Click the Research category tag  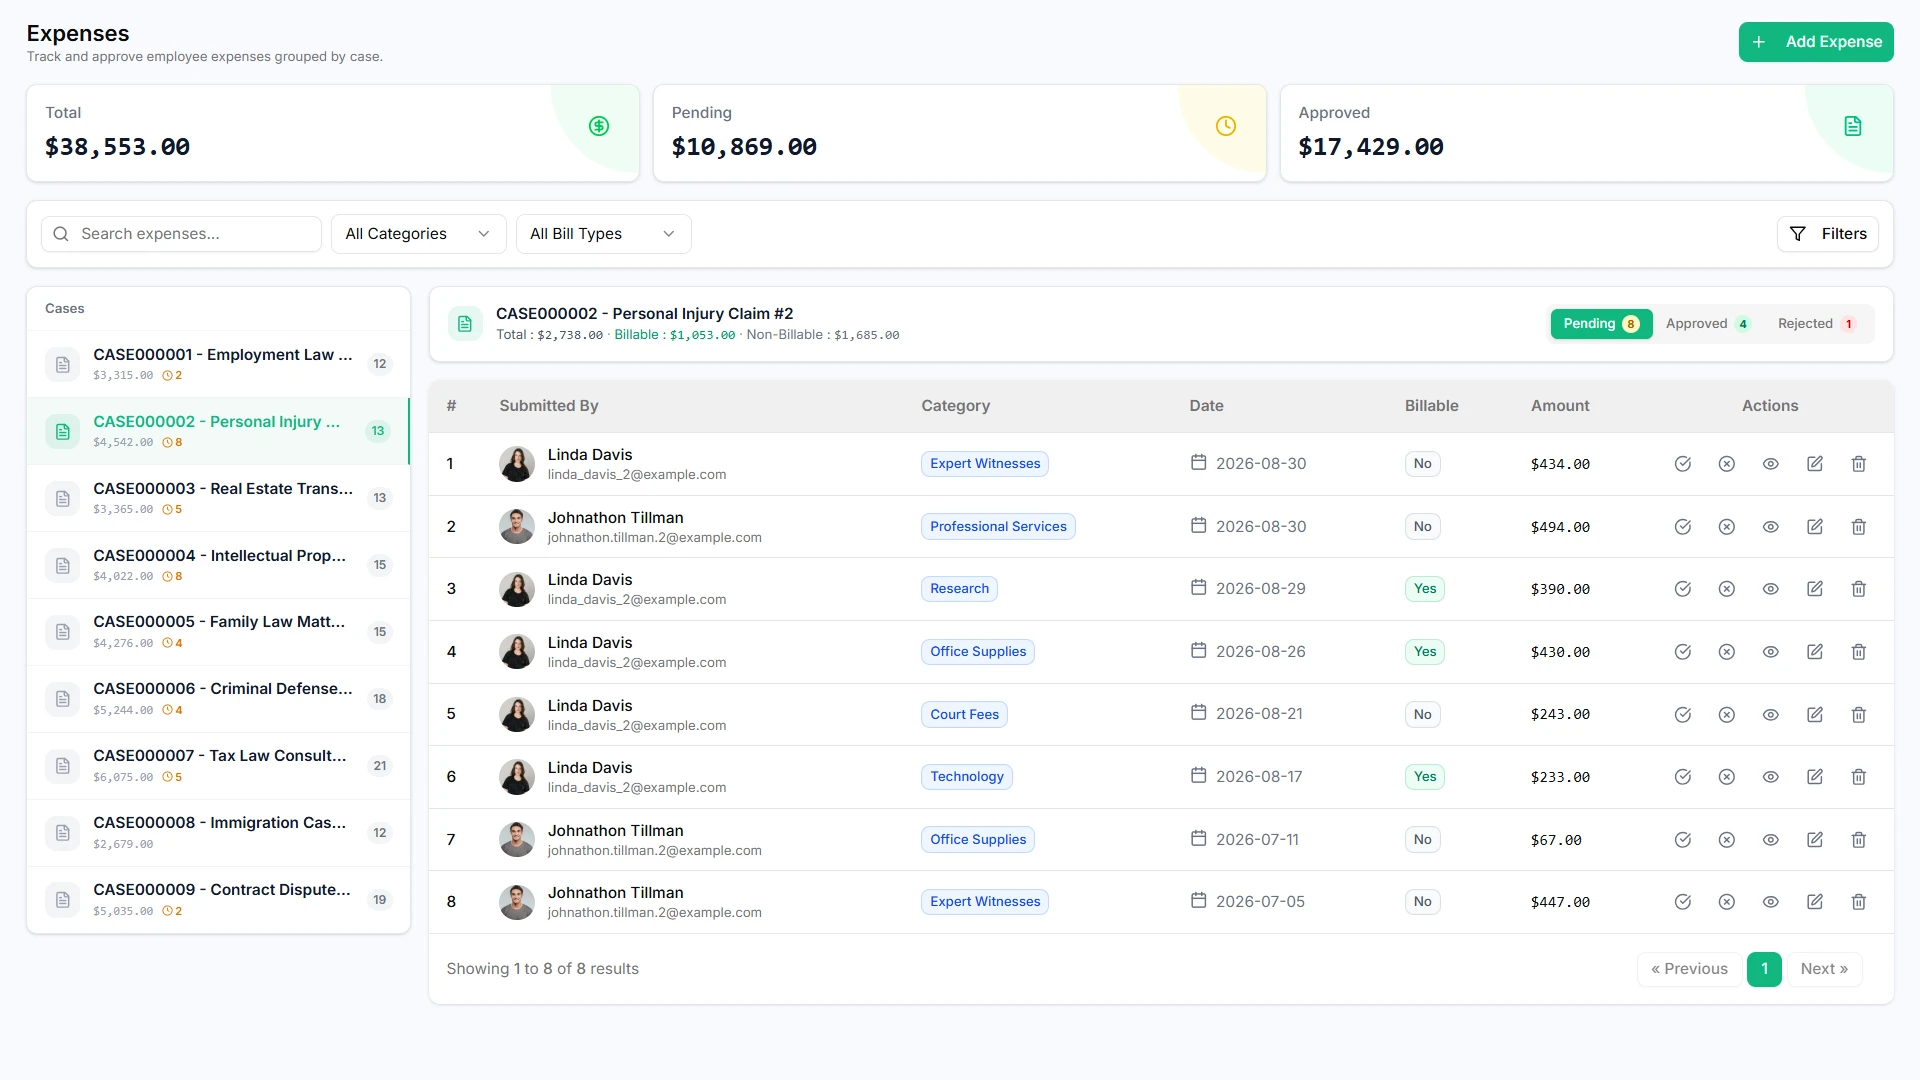[x=959, y=589]
